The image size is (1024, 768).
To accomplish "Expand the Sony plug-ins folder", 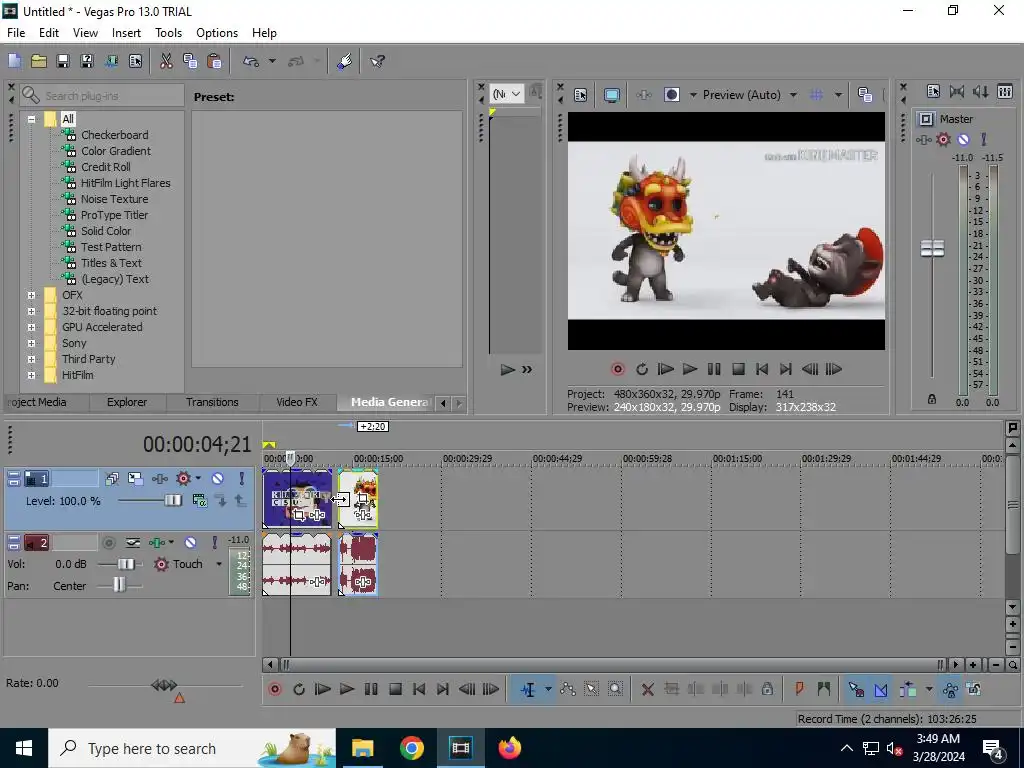I will 31,344.
